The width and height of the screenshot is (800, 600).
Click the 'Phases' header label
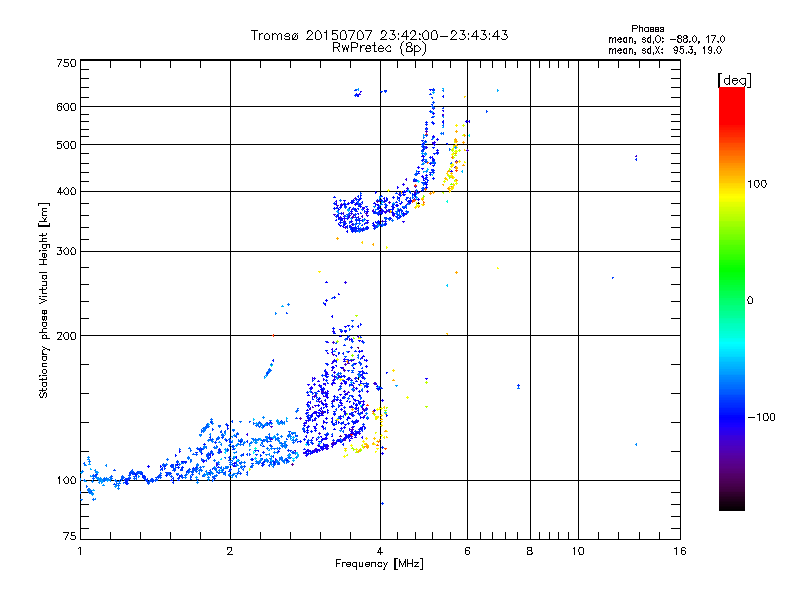tap(647, 29)
